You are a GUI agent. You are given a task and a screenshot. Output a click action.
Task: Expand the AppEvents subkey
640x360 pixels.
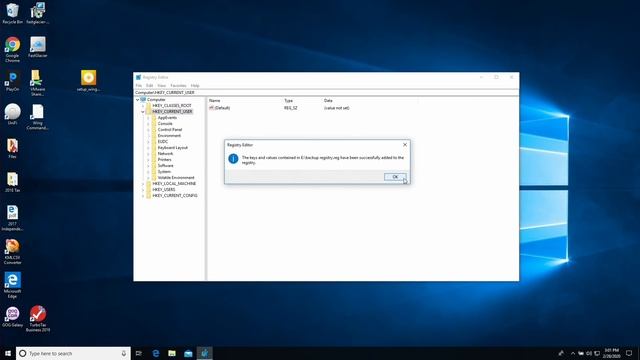click(148, 118)
